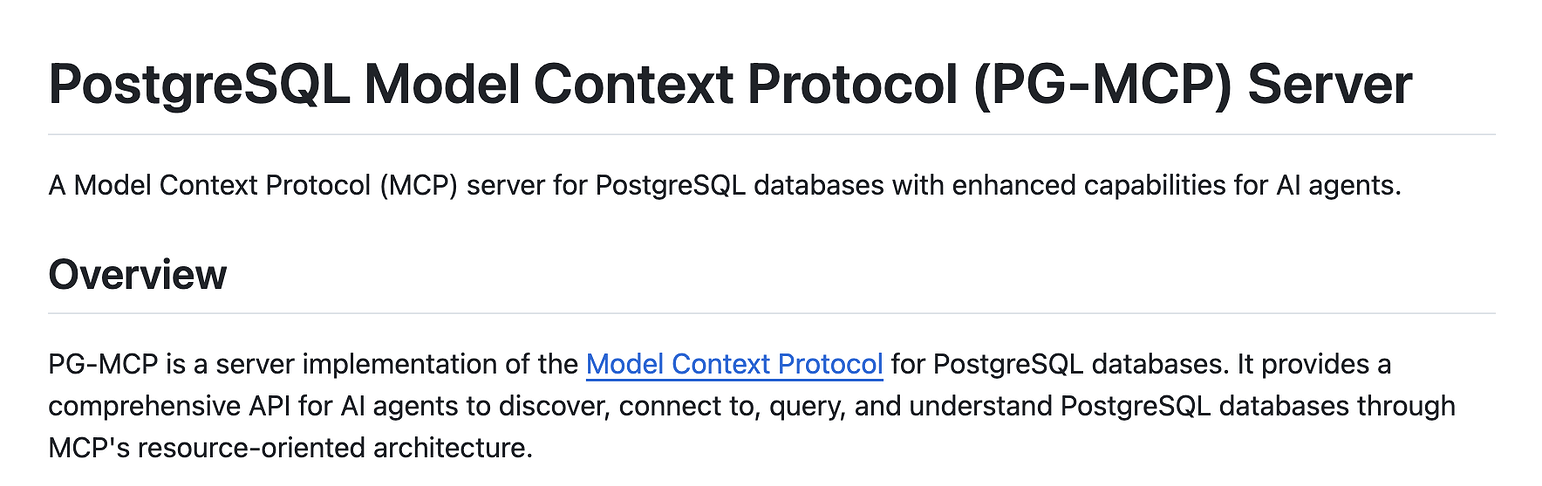Click "It provides a" in the overview paragraph

(1314, 364)
